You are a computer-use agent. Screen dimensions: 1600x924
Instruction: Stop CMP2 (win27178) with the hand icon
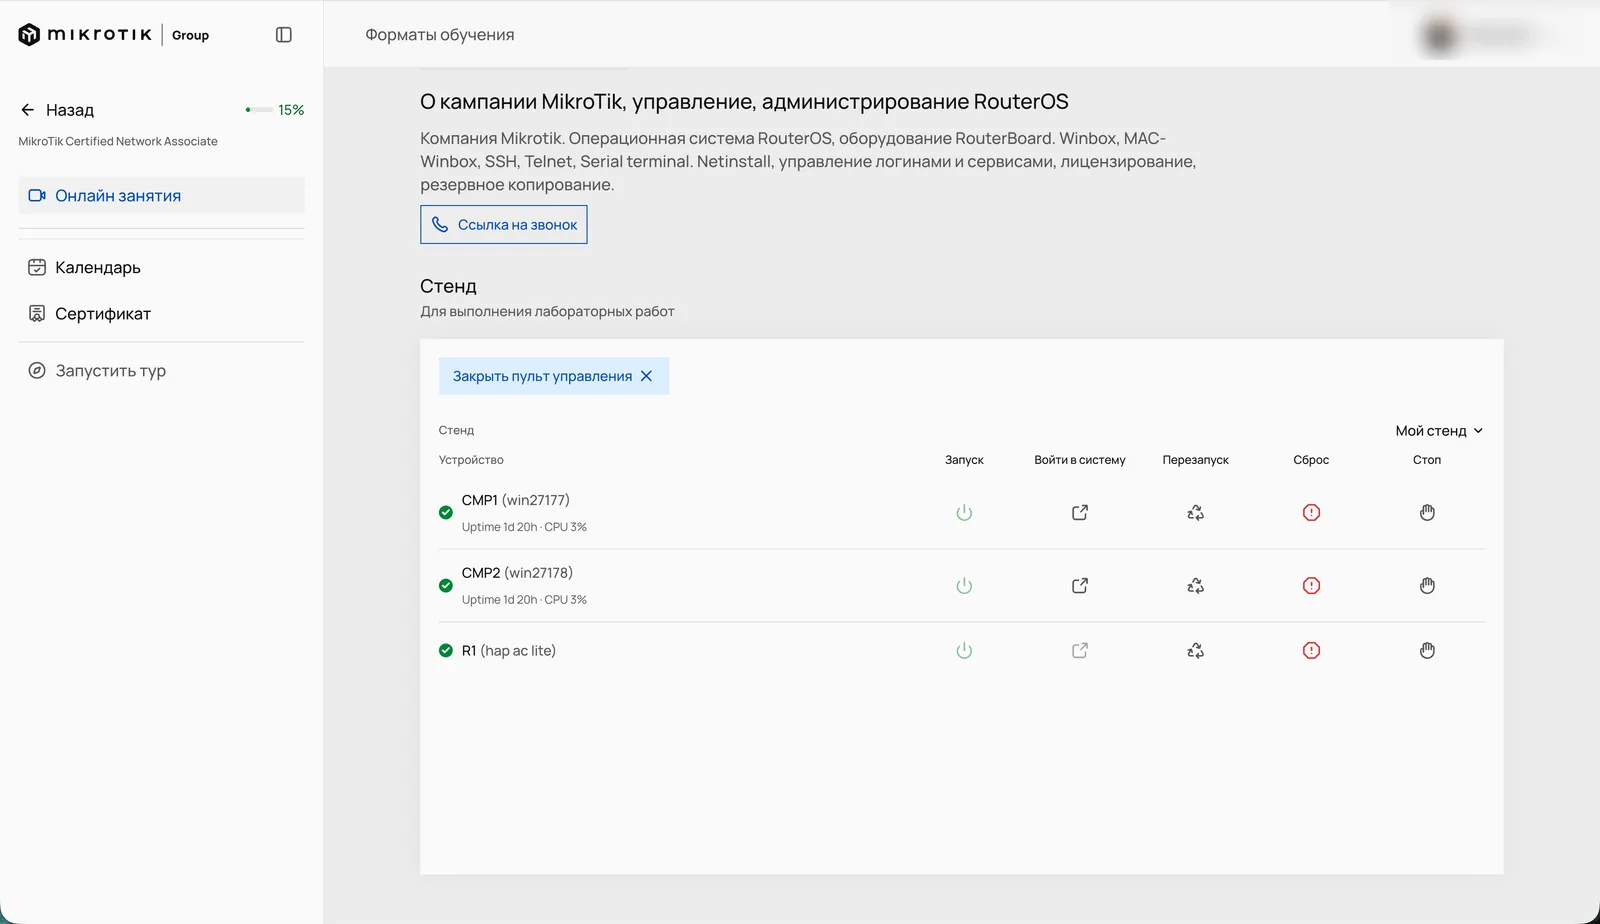[x=1427, y=586]
